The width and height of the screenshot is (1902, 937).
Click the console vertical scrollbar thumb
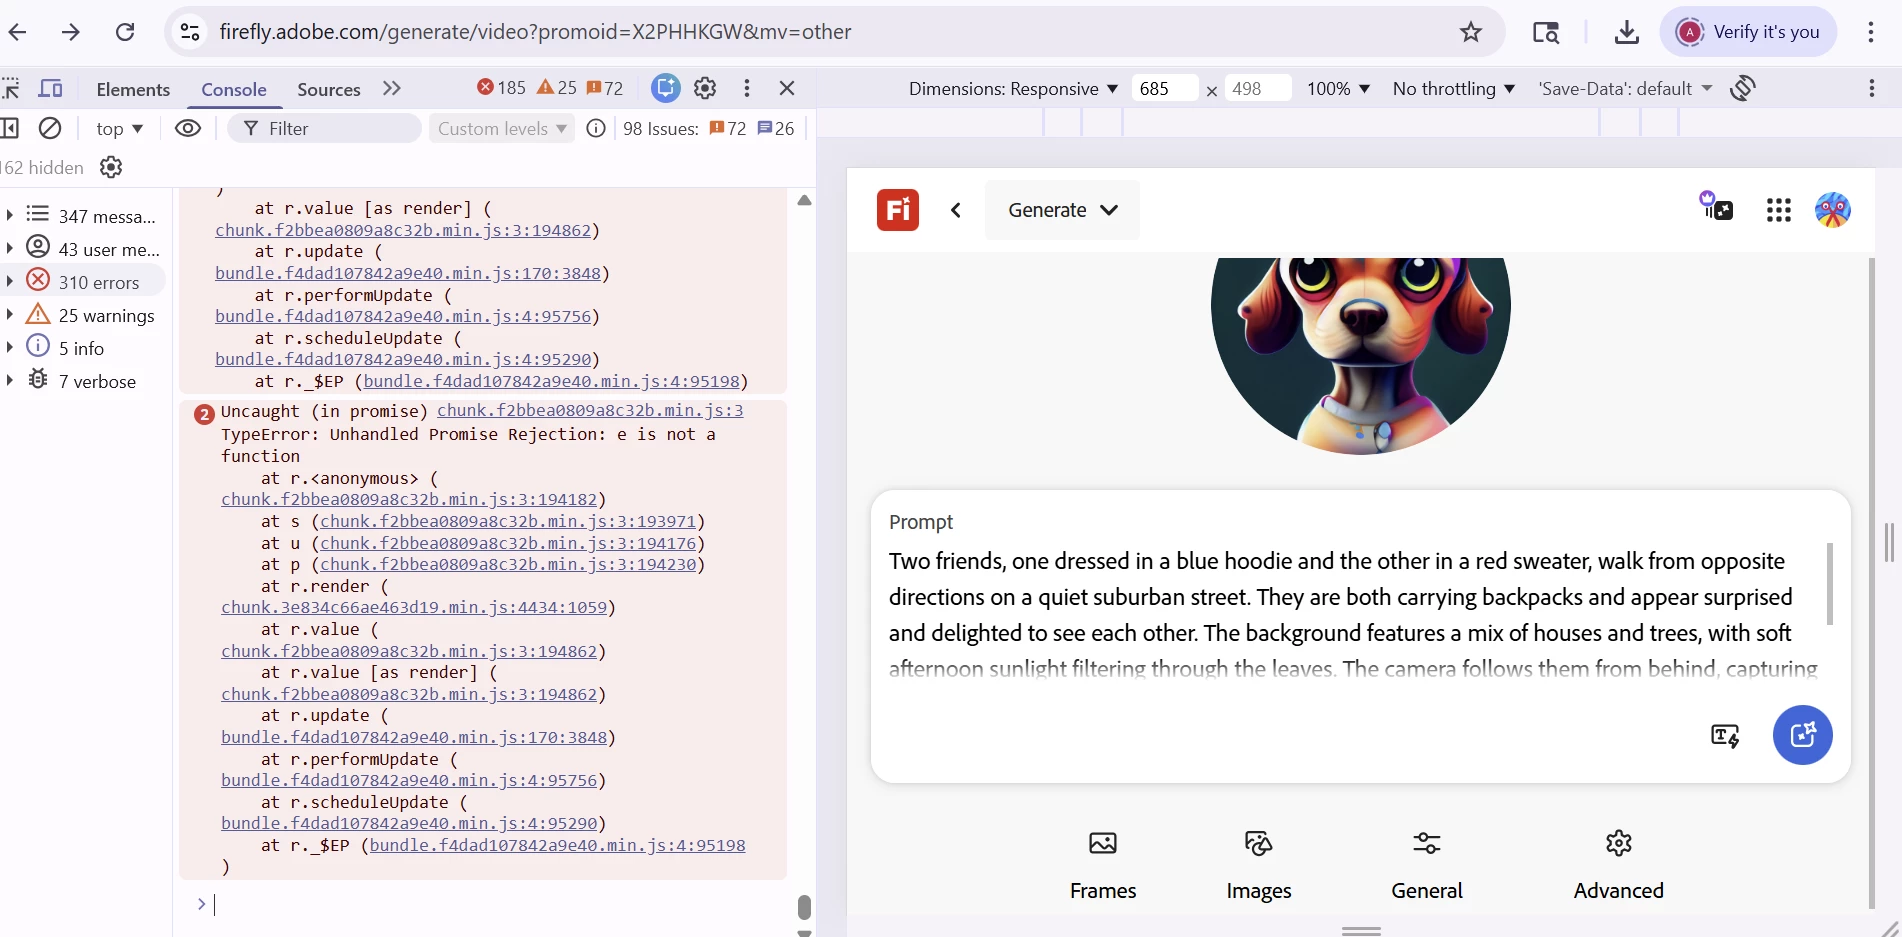click(x=804, y=907)
